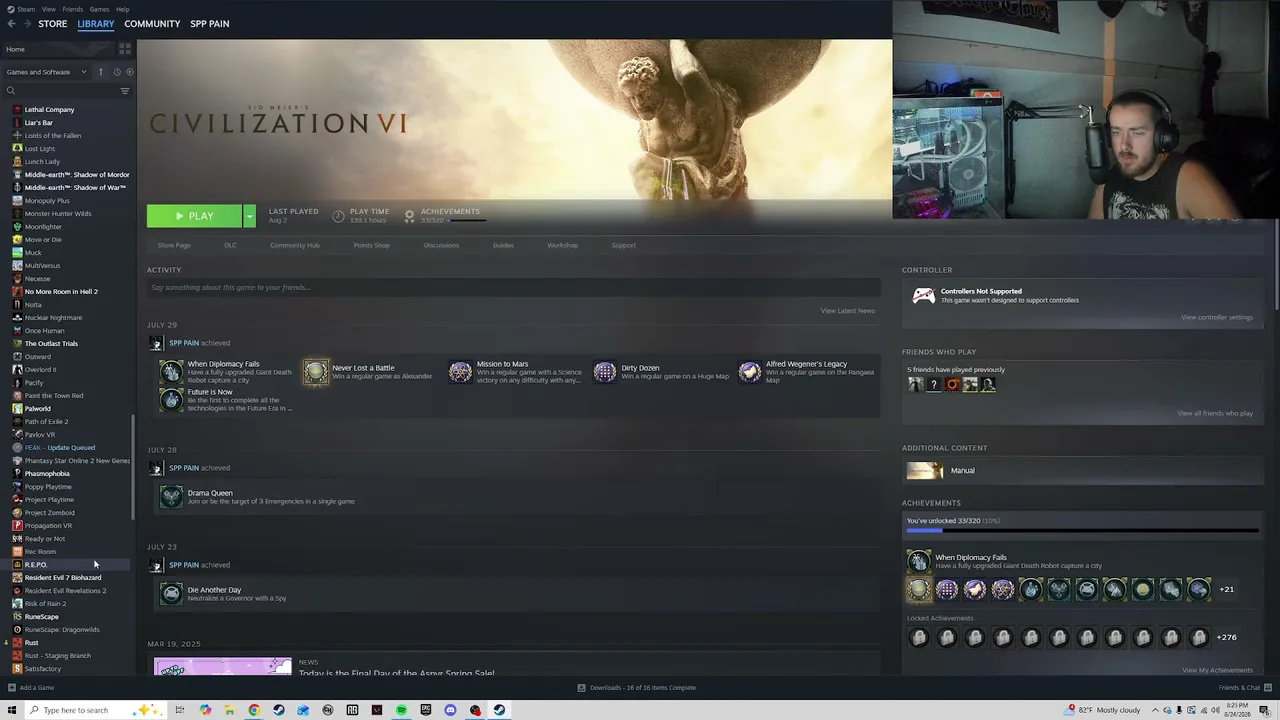The width and height of the screenshot is (1280, 720).
Task: Go back with the navigation back arrow
Action: tap(11, 24)
